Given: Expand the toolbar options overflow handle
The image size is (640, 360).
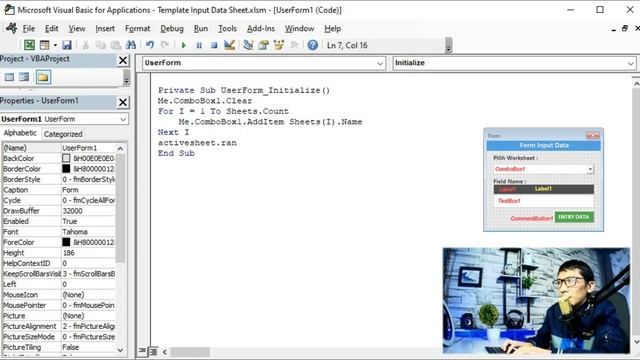Looking at the screenshot, I should pyautogui.click(x=449, y=46).
